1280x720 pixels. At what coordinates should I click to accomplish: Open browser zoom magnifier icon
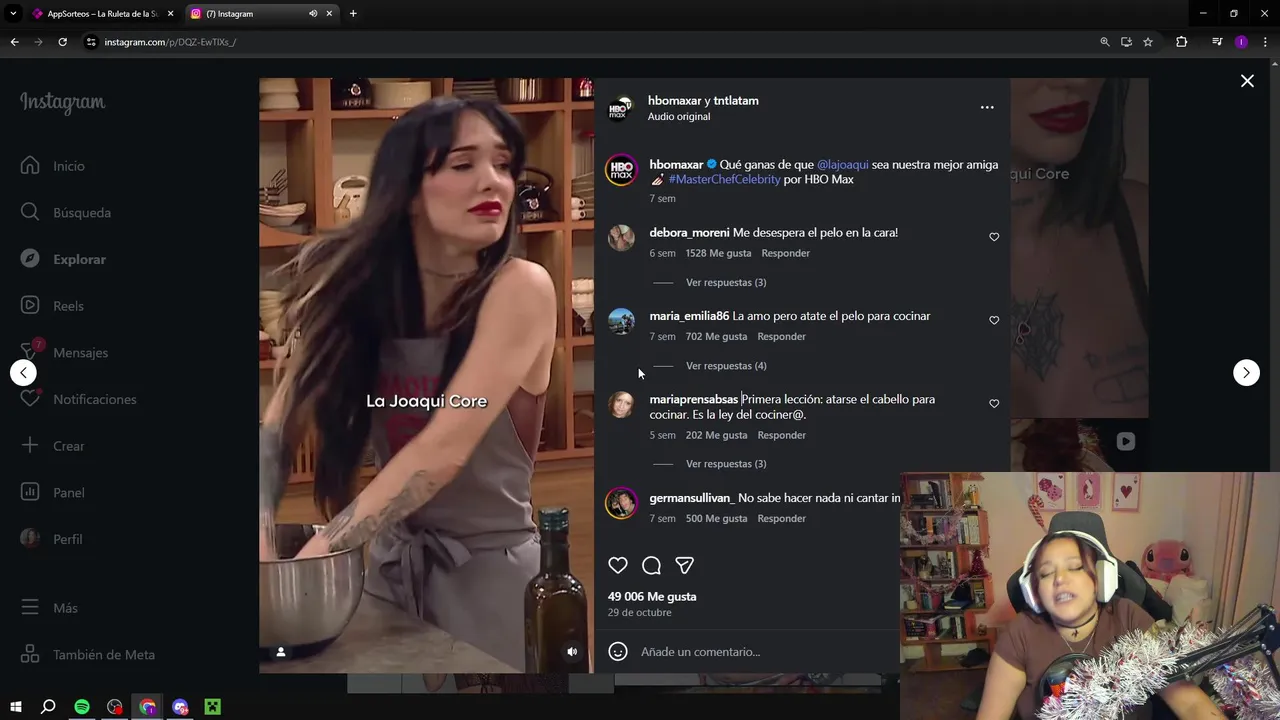(1104, 42)
